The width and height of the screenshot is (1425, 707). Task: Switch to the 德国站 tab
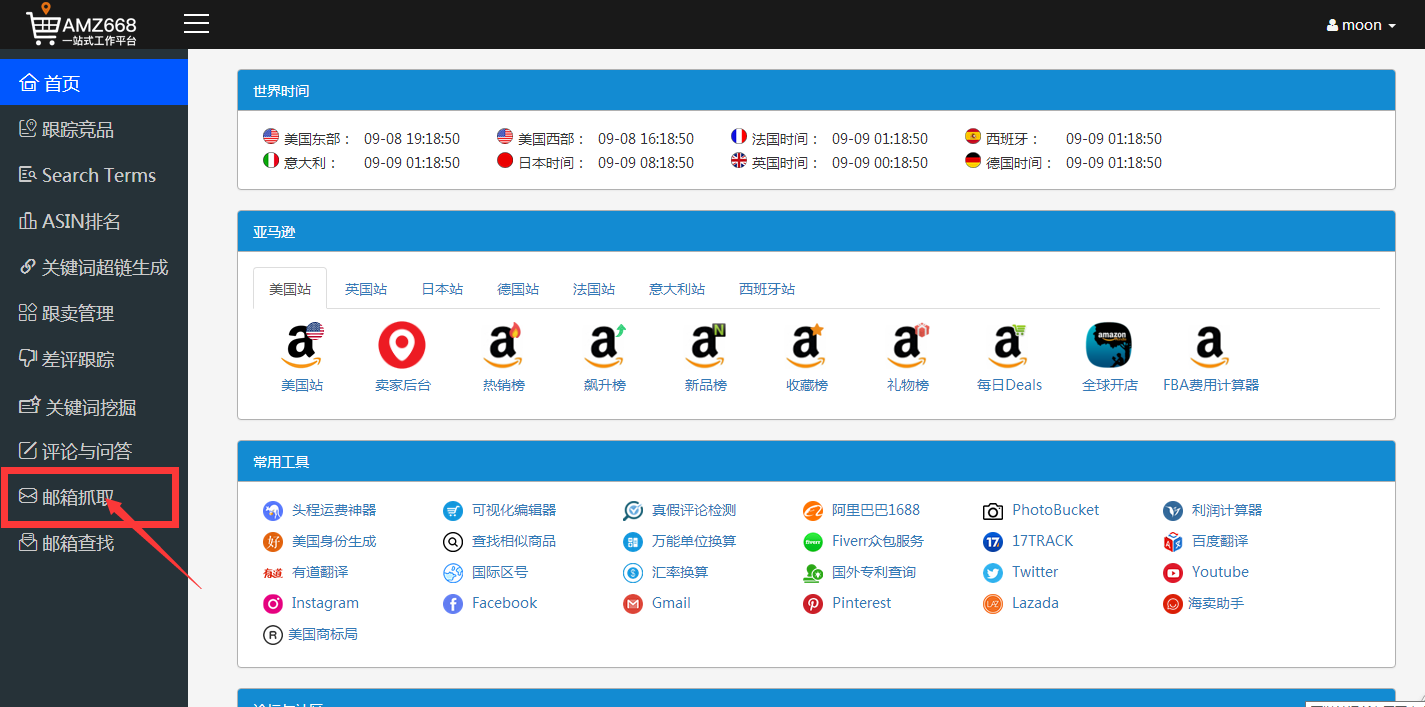click(518, 289)
